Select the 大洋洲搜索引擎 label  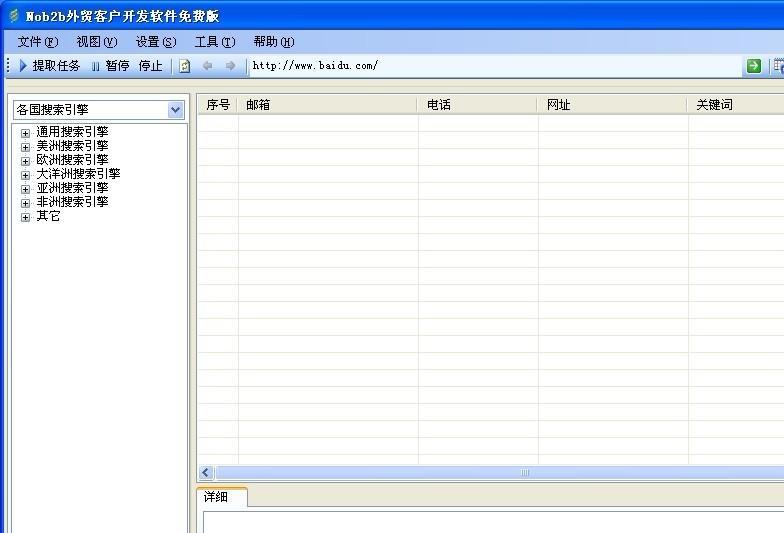point(78,174)
